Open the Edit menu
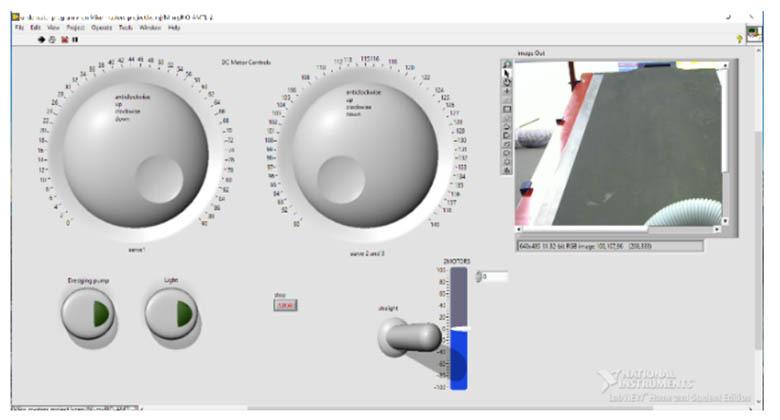This screenshot has width=780, height=420. (35, 27)
